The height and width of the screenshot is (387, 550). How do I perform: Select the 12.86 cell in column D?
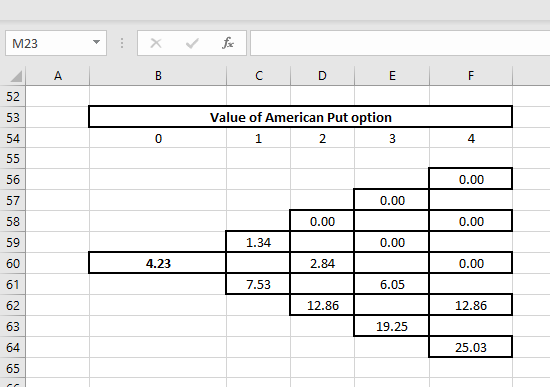click(x=322, y=305)
